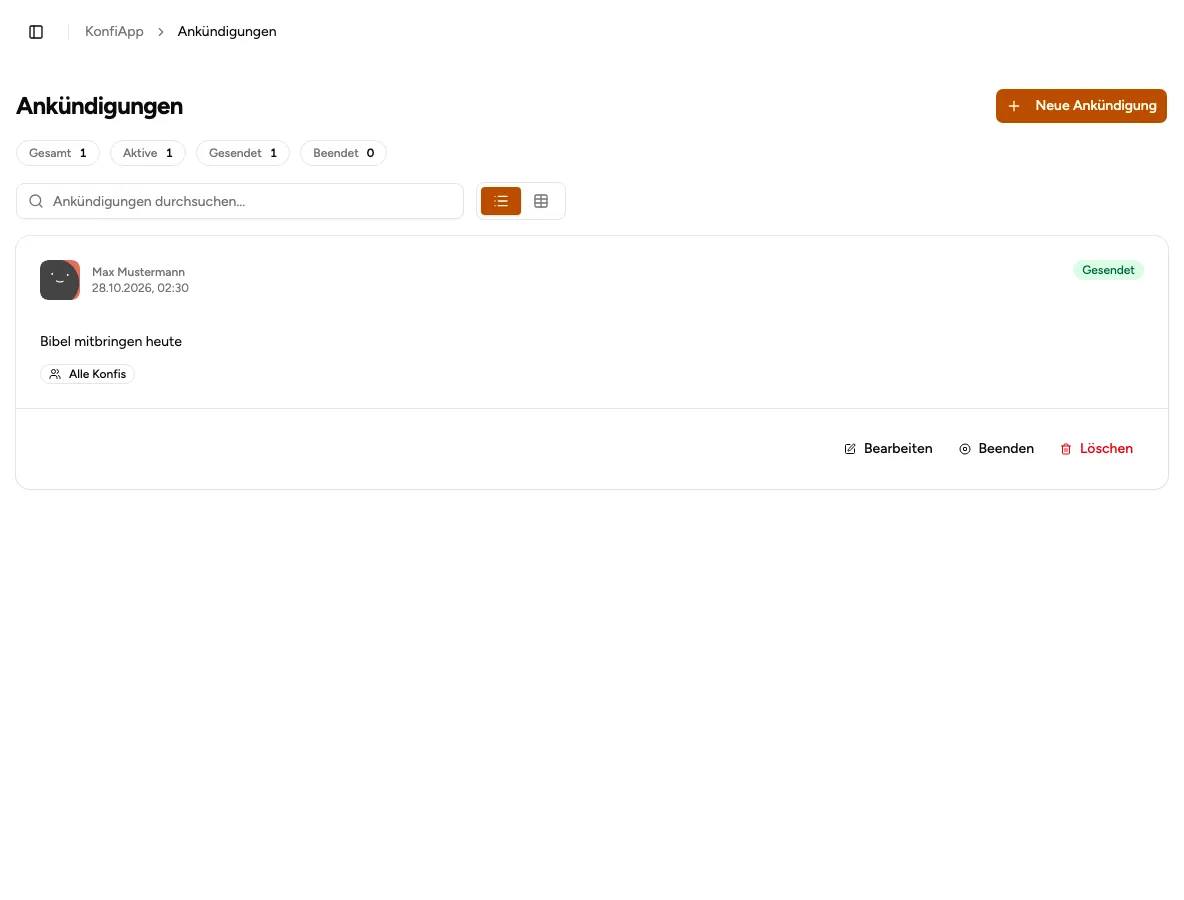Screen dimensions: 1184x900
Task: Filter by Gesendet count chip
Action: click(x=243, y=153)
